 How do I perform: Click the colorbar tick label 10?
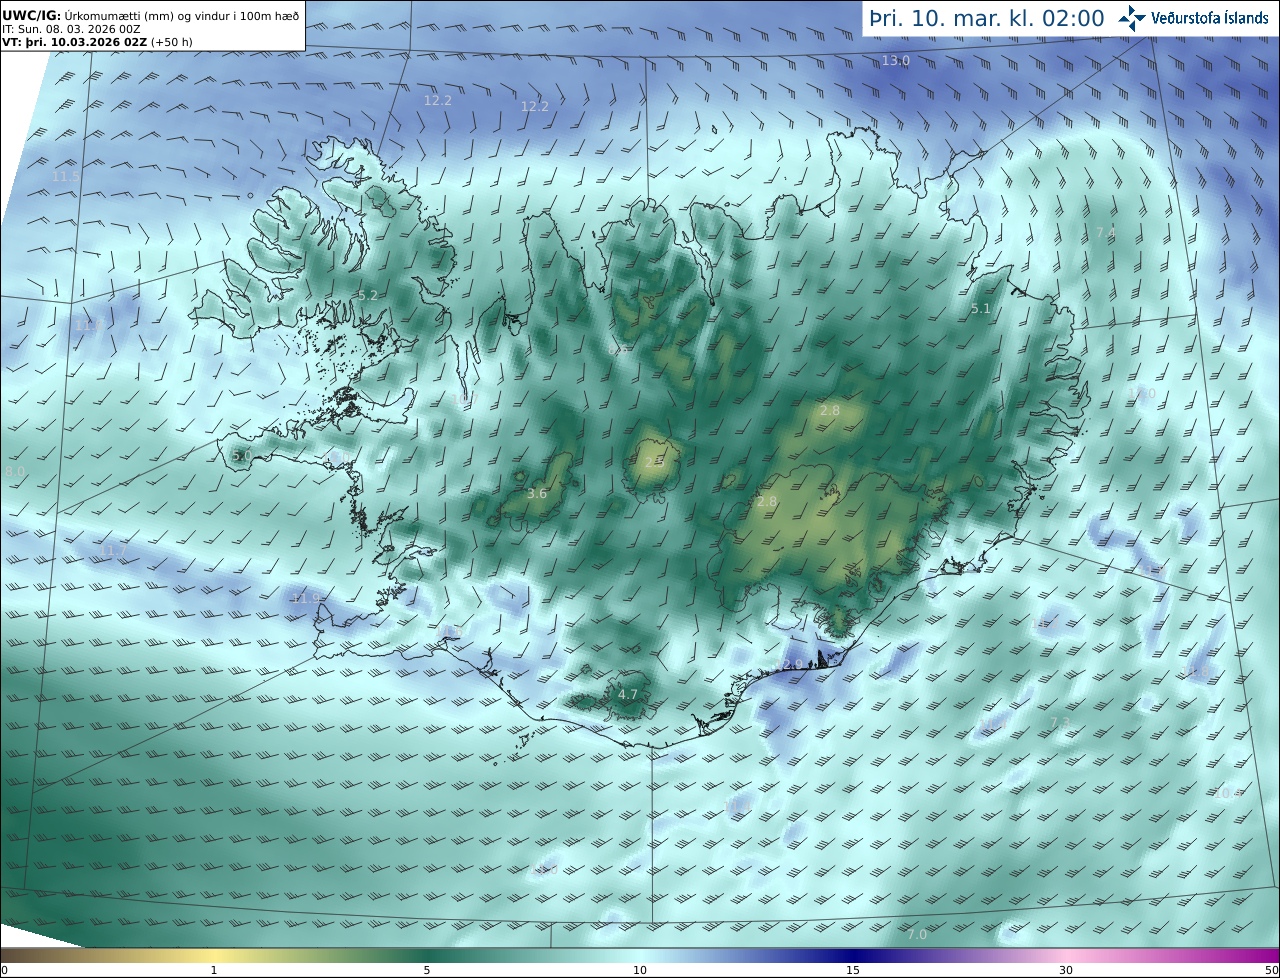tap(640, 970)
